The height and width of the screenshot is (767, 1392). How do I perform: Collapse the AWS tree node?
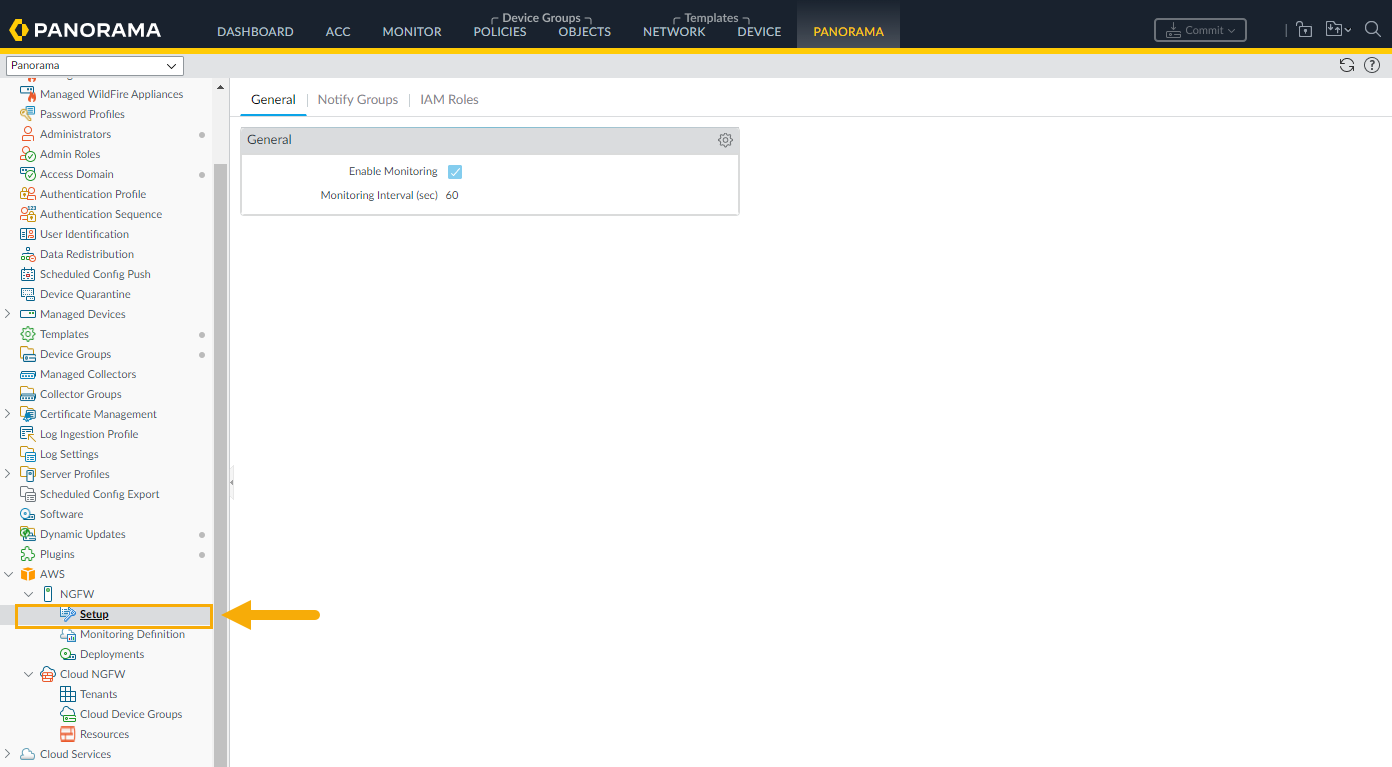pos(8,574)
